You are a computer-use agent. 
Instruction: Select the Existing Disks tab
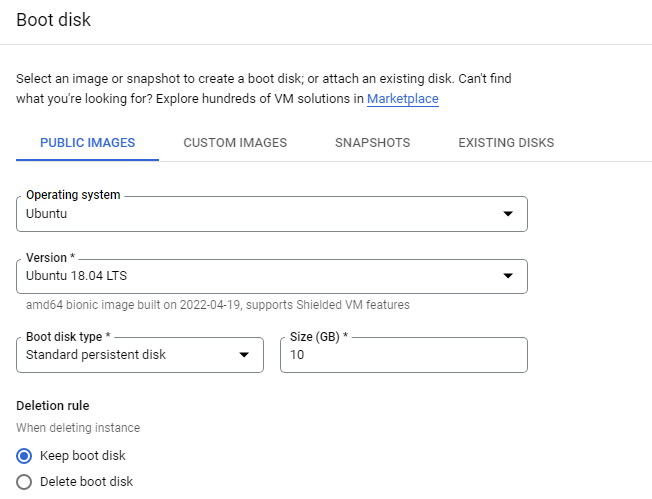(x=506, y=143)
